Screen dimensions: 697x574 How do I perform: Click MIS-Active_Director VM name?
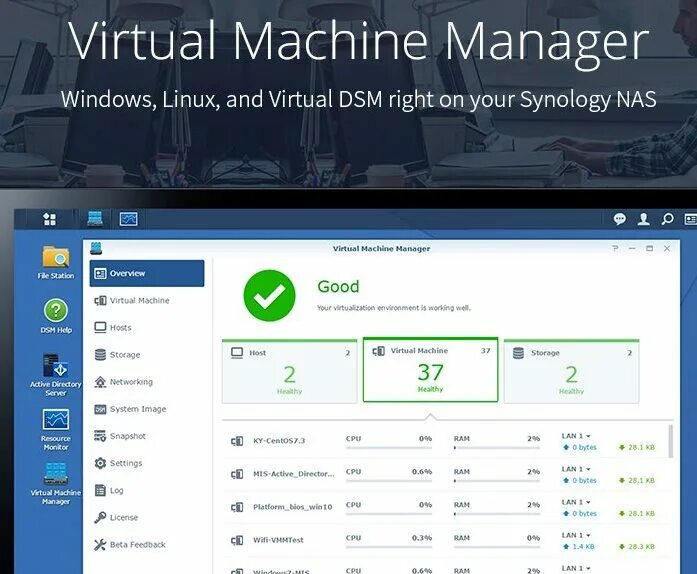(x=293, y=474)
